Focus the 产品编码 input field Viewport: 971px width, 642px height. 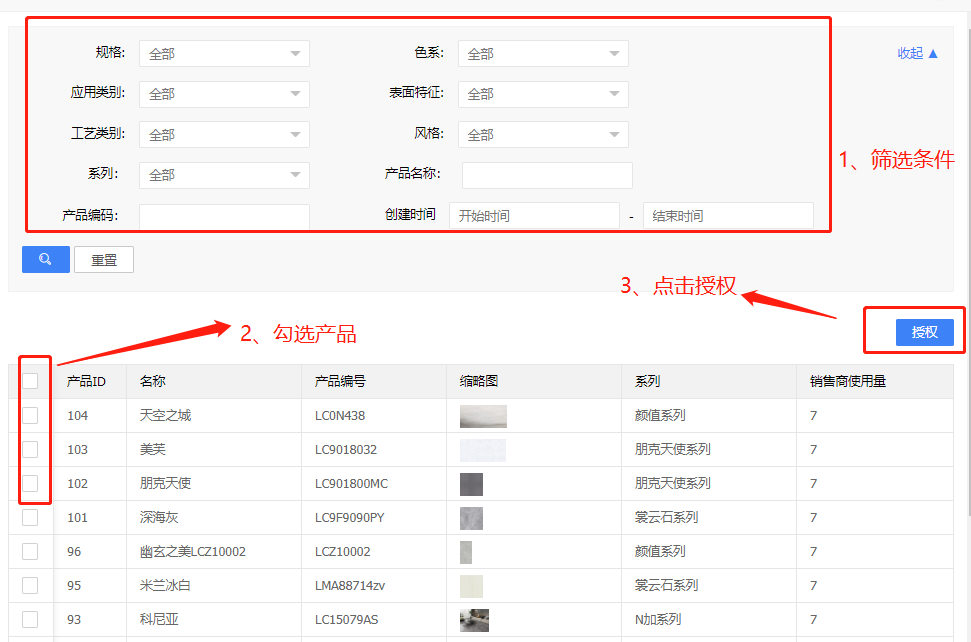[x=224, y=217]
